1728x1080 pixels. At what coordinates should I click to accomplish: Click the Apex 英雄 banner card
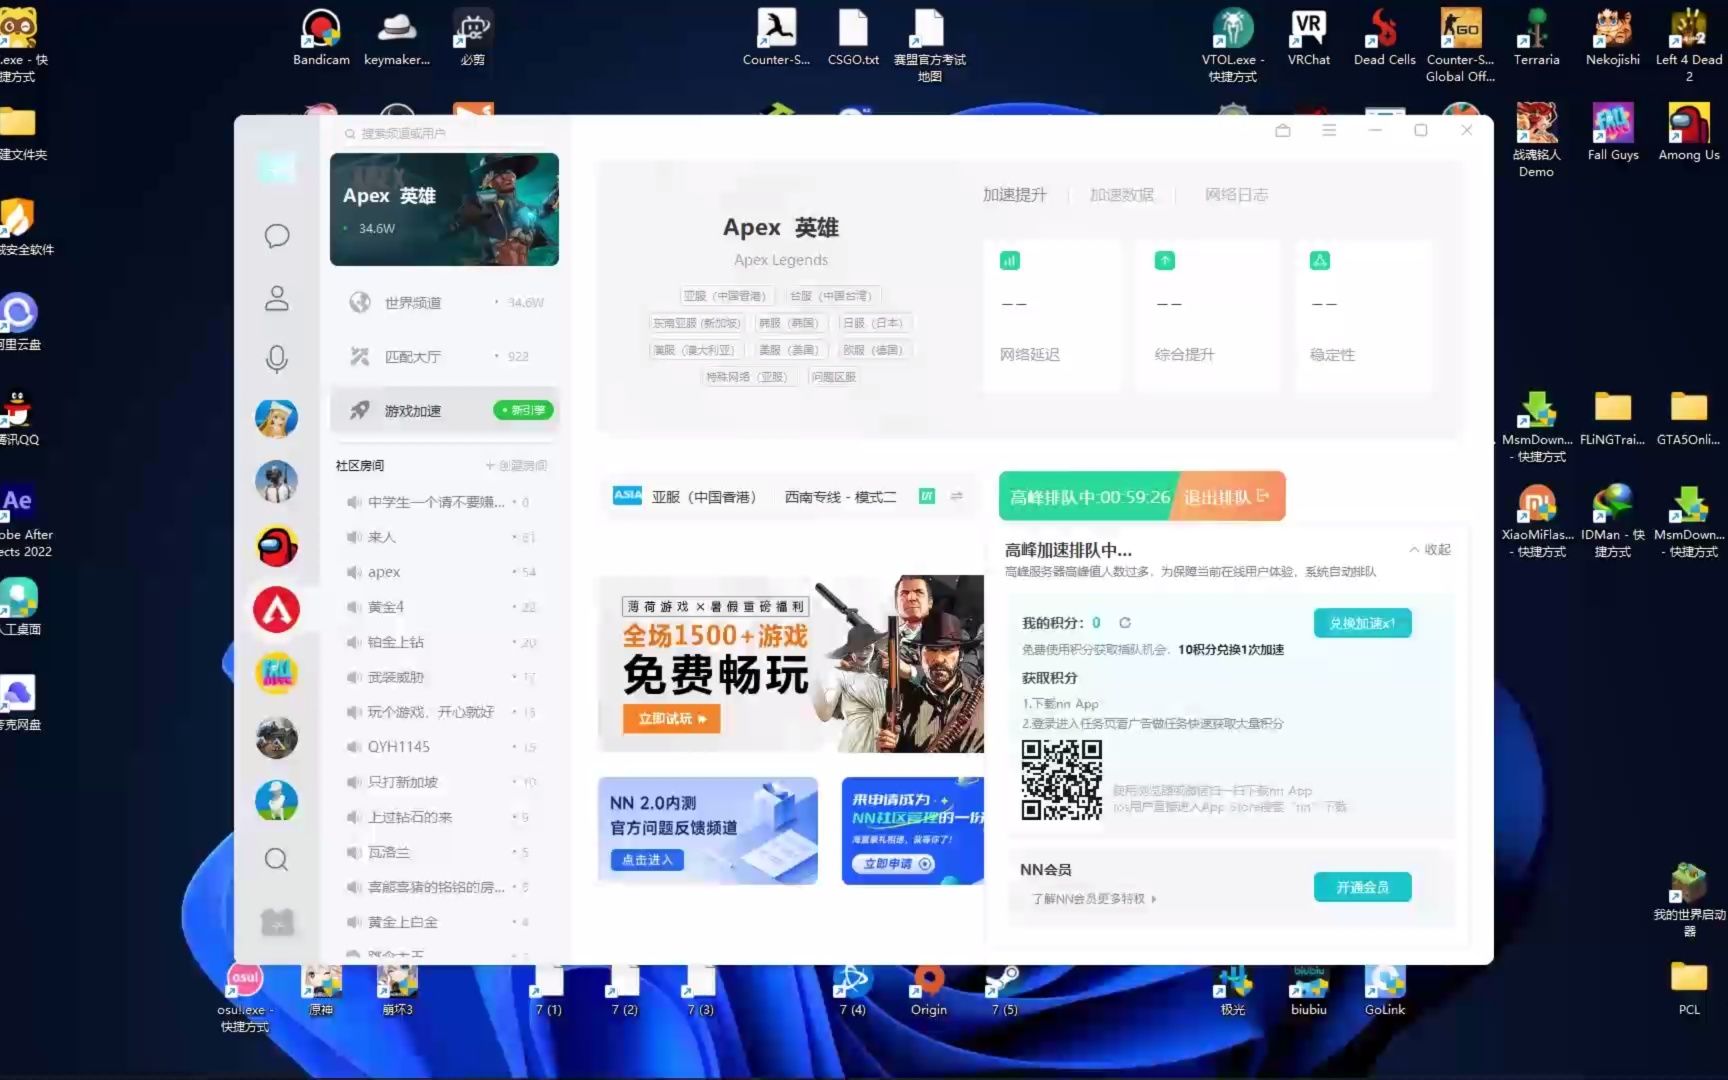(444, 209)
